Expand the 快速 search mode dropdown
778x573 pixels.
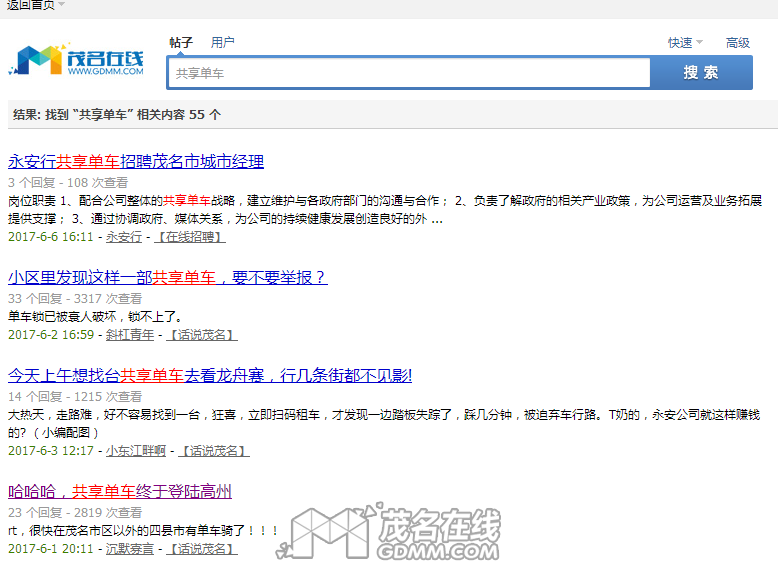click(x=685, y=43)
